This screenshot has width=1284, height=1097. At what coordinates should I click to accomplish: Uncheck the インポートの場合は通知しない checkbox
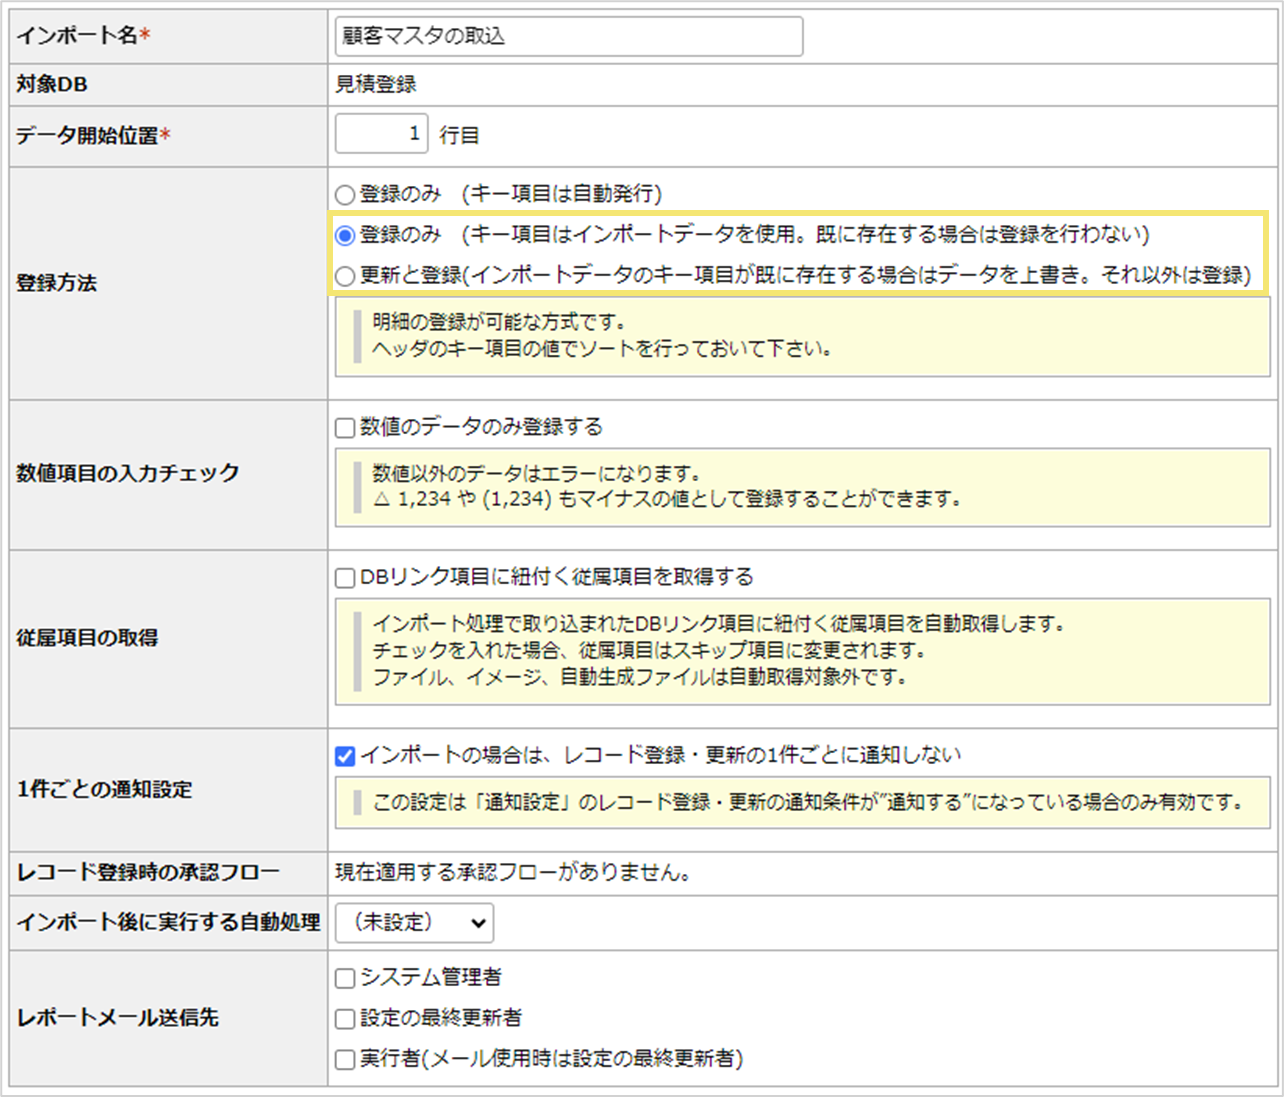point(343,756)
